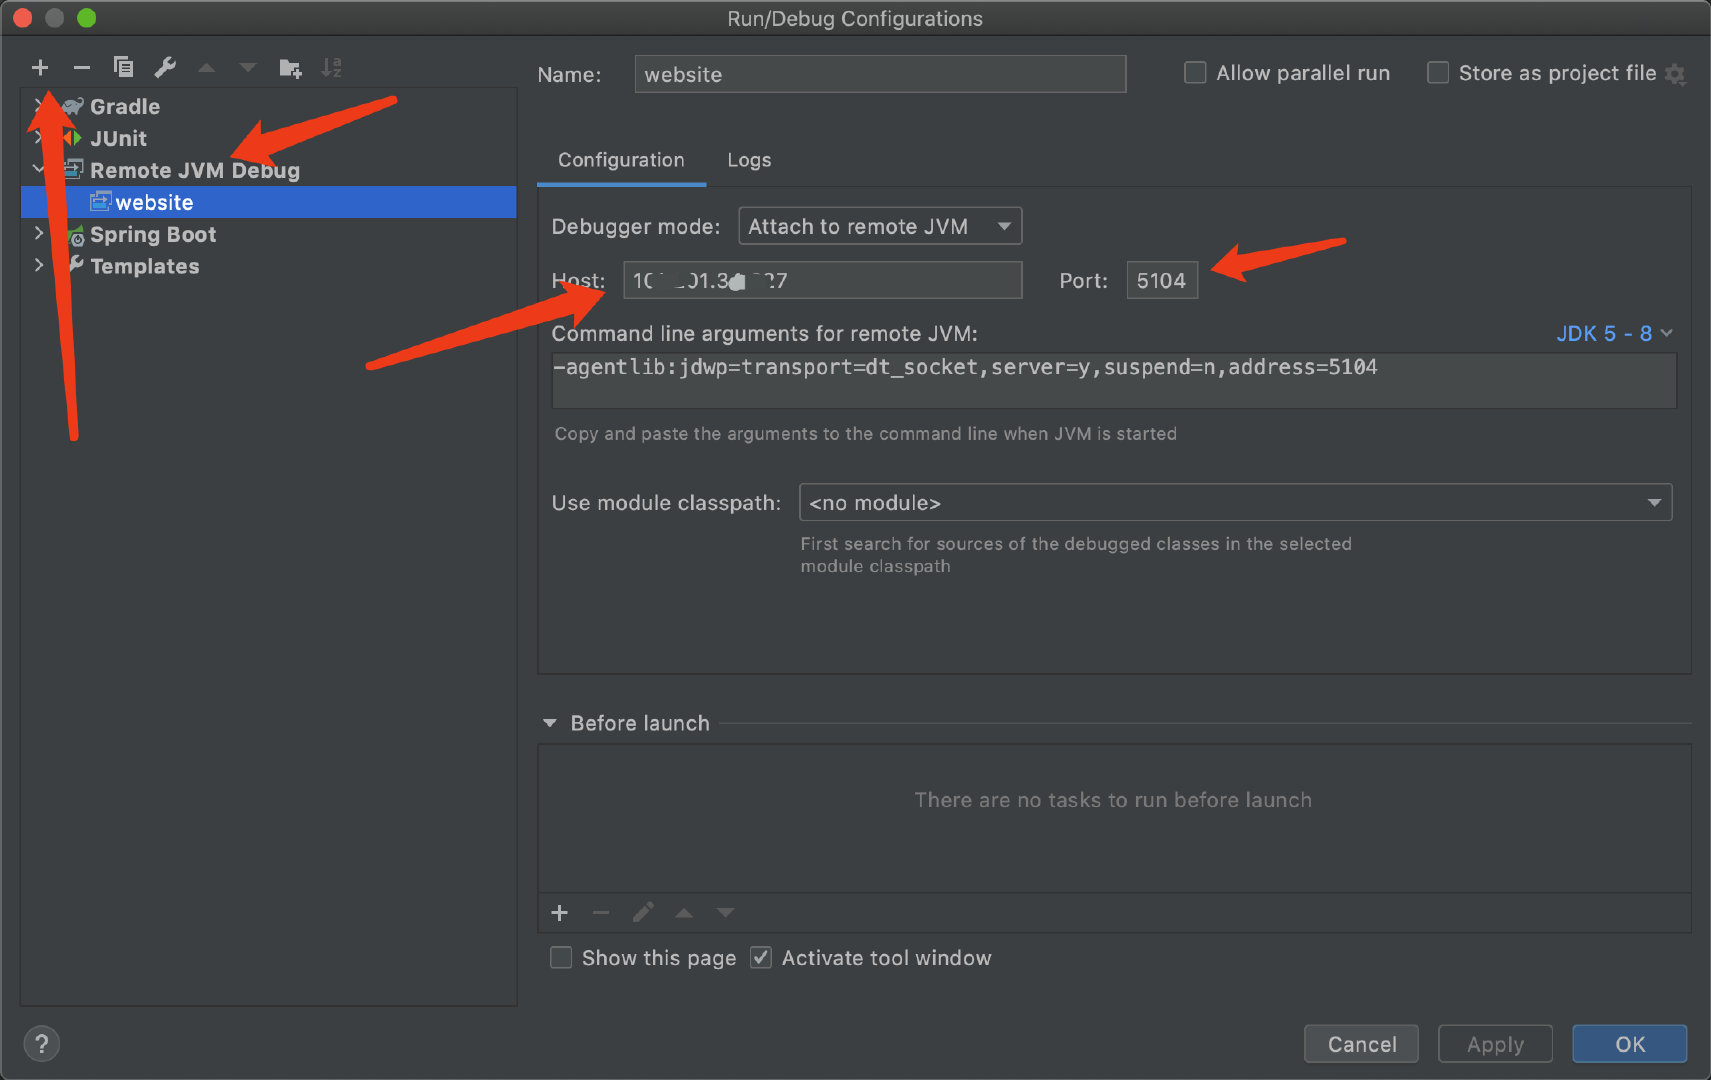The image size is (1711, 1080).
Task: Switch to the Configuration tab
Action: pyautogui.click(x=621, y=160)
